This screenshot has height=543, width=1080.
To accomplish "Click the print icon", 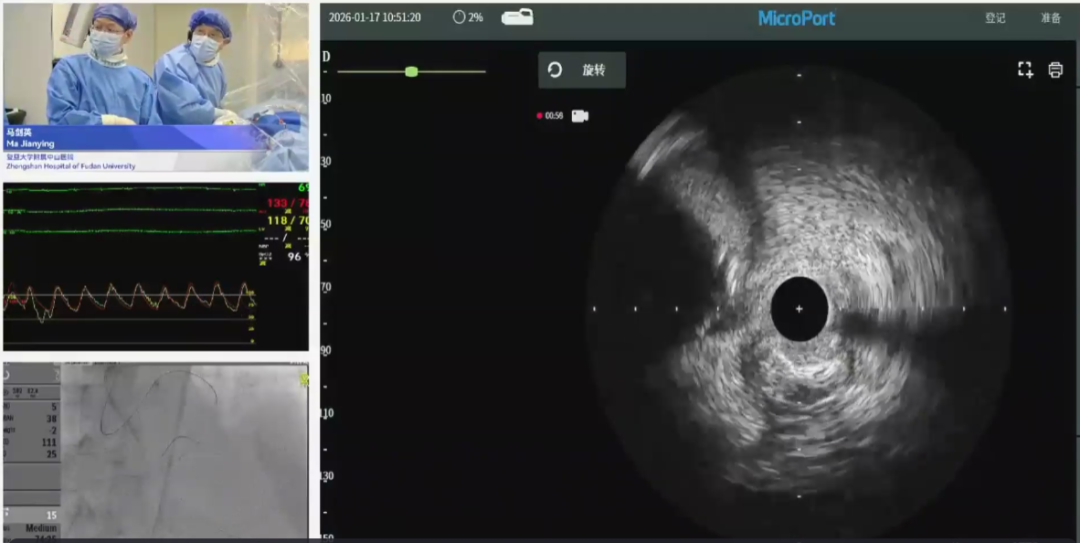I will [x=1055, y=70].
